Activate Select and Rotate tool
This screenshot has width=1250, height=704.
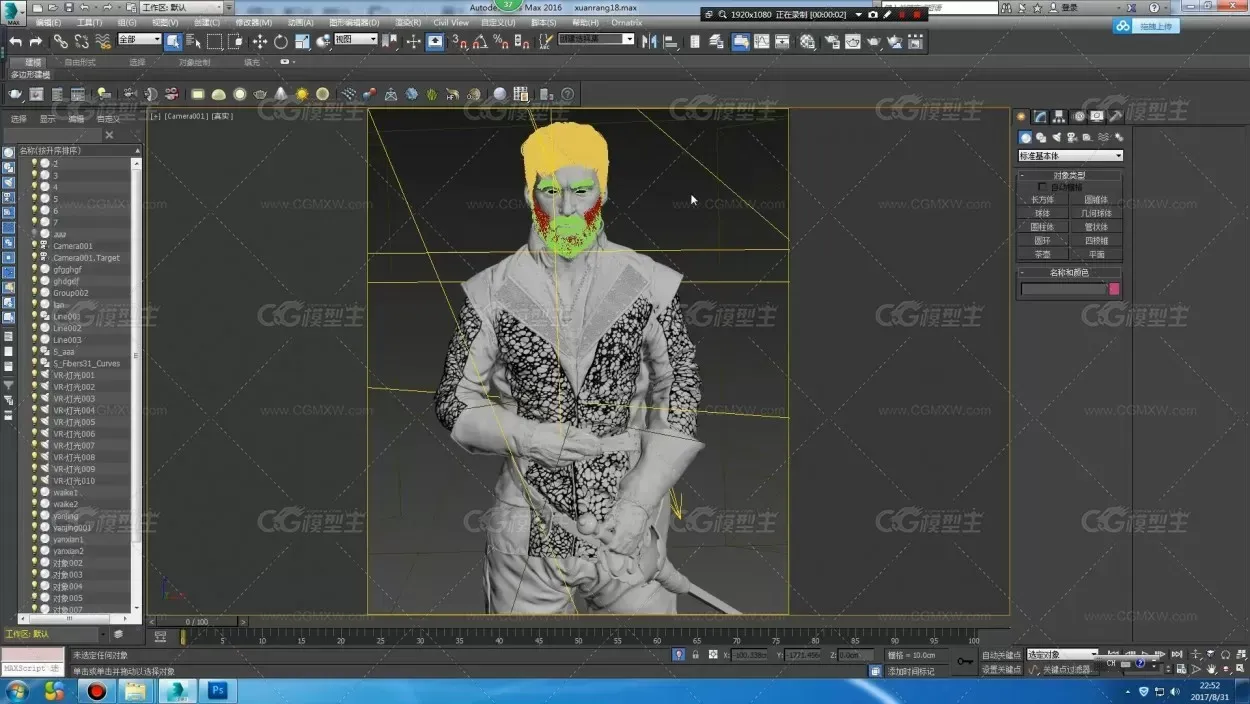pos(281,41)
